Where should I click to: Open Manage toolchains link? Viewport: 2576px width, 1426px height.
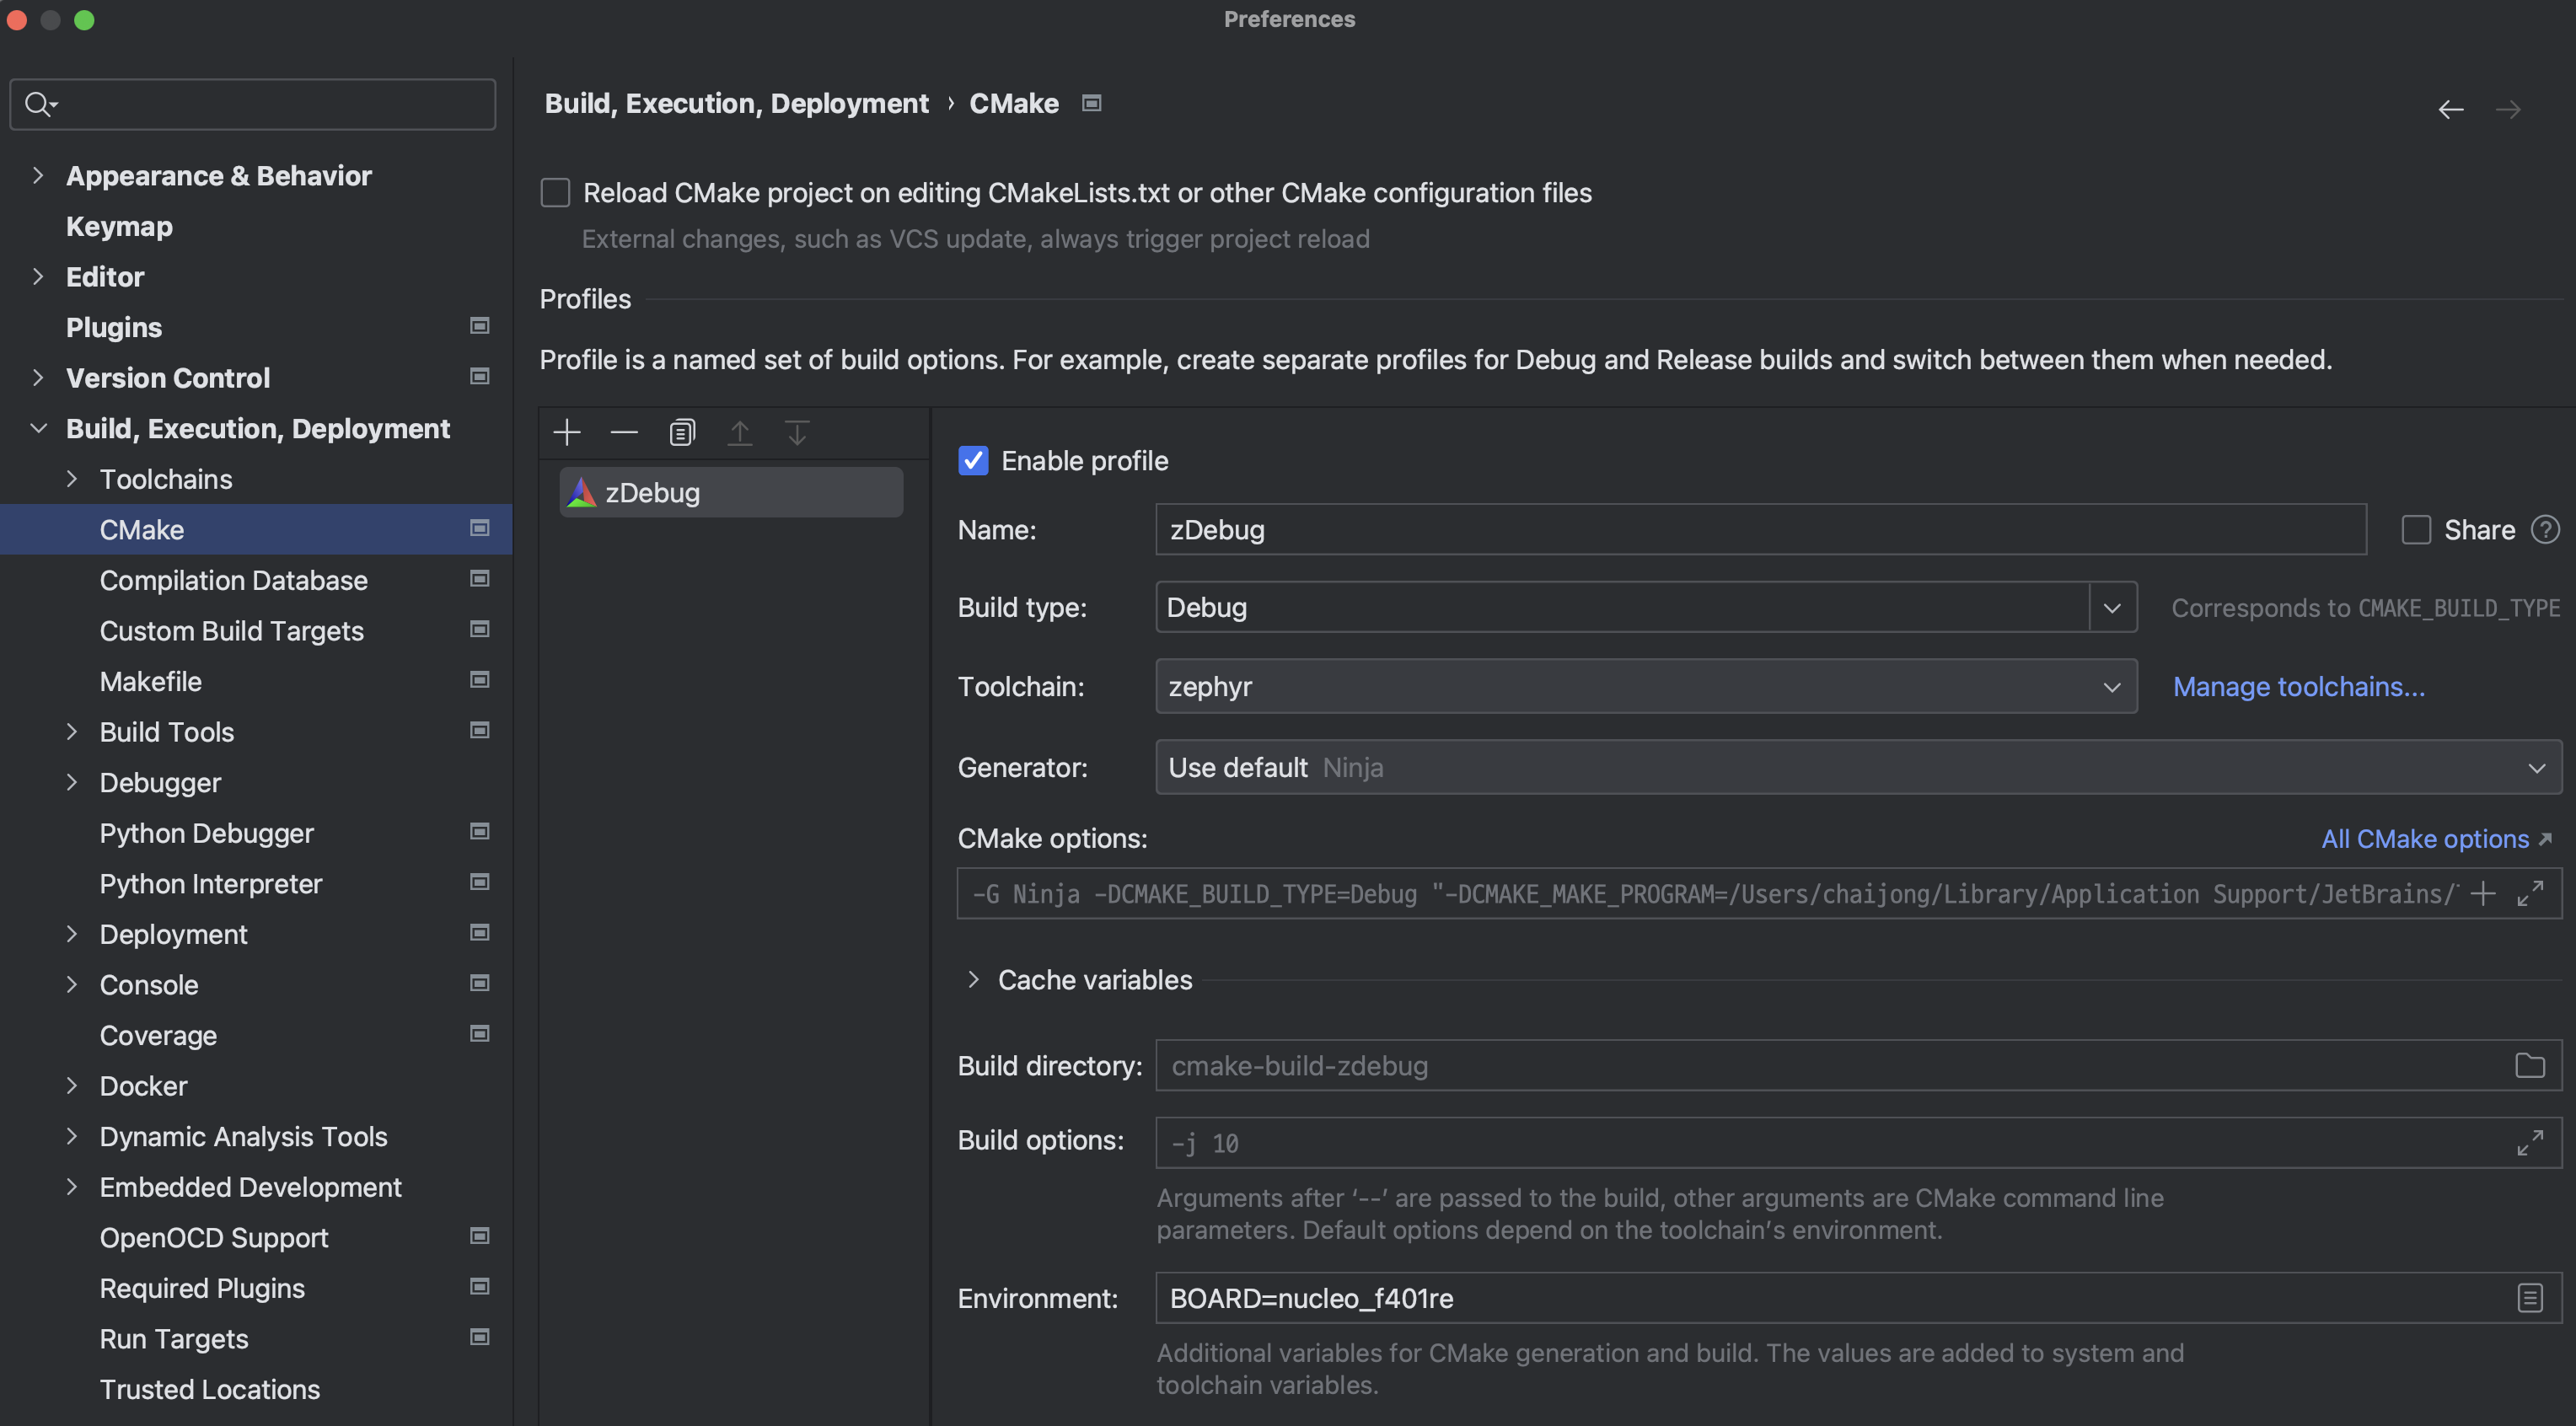click(x=2299, y=687)
